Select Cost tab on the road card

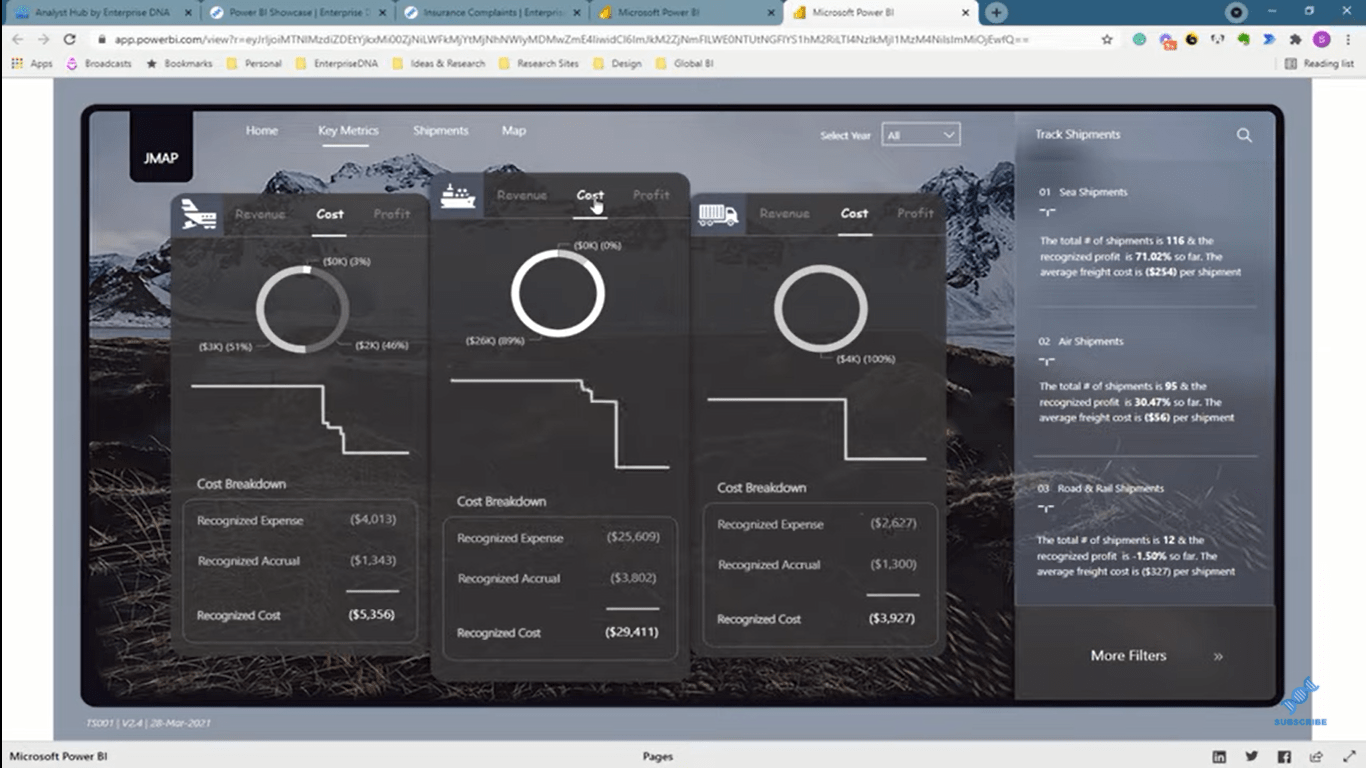855,213
